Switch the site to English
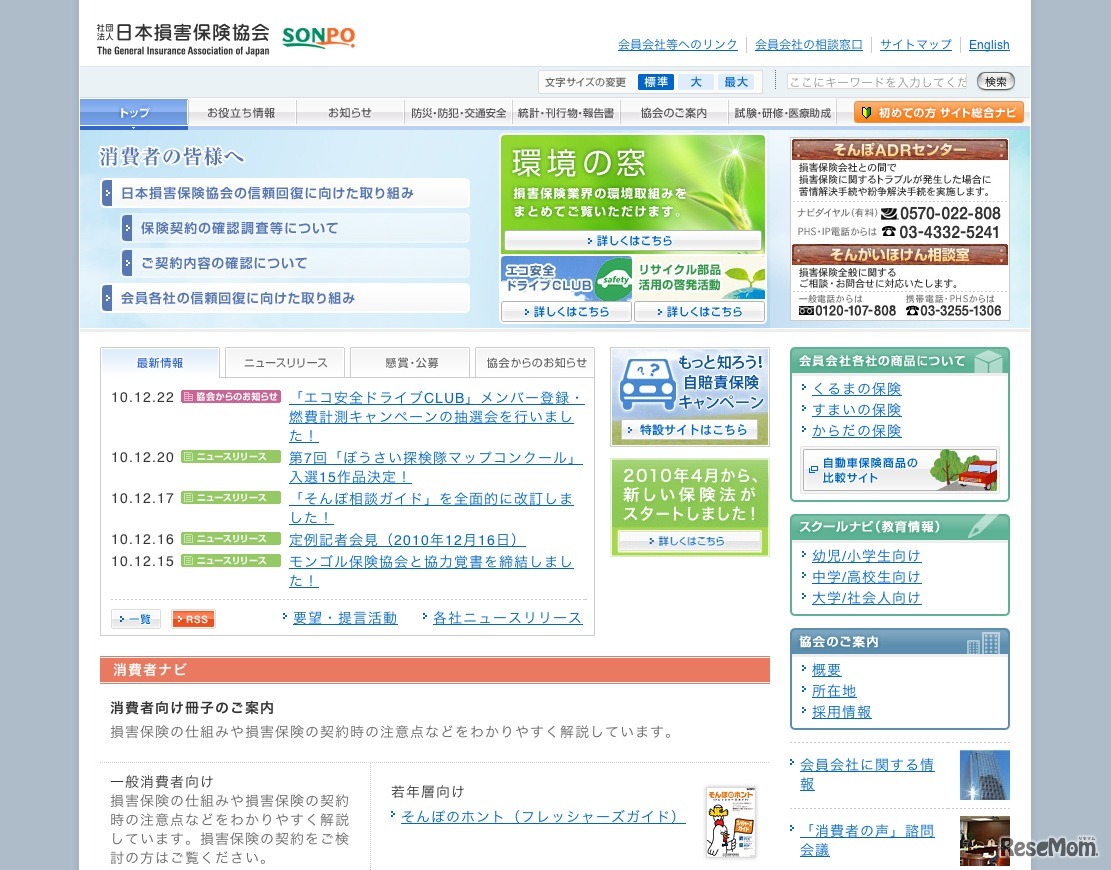 click(x=989, y=44)
